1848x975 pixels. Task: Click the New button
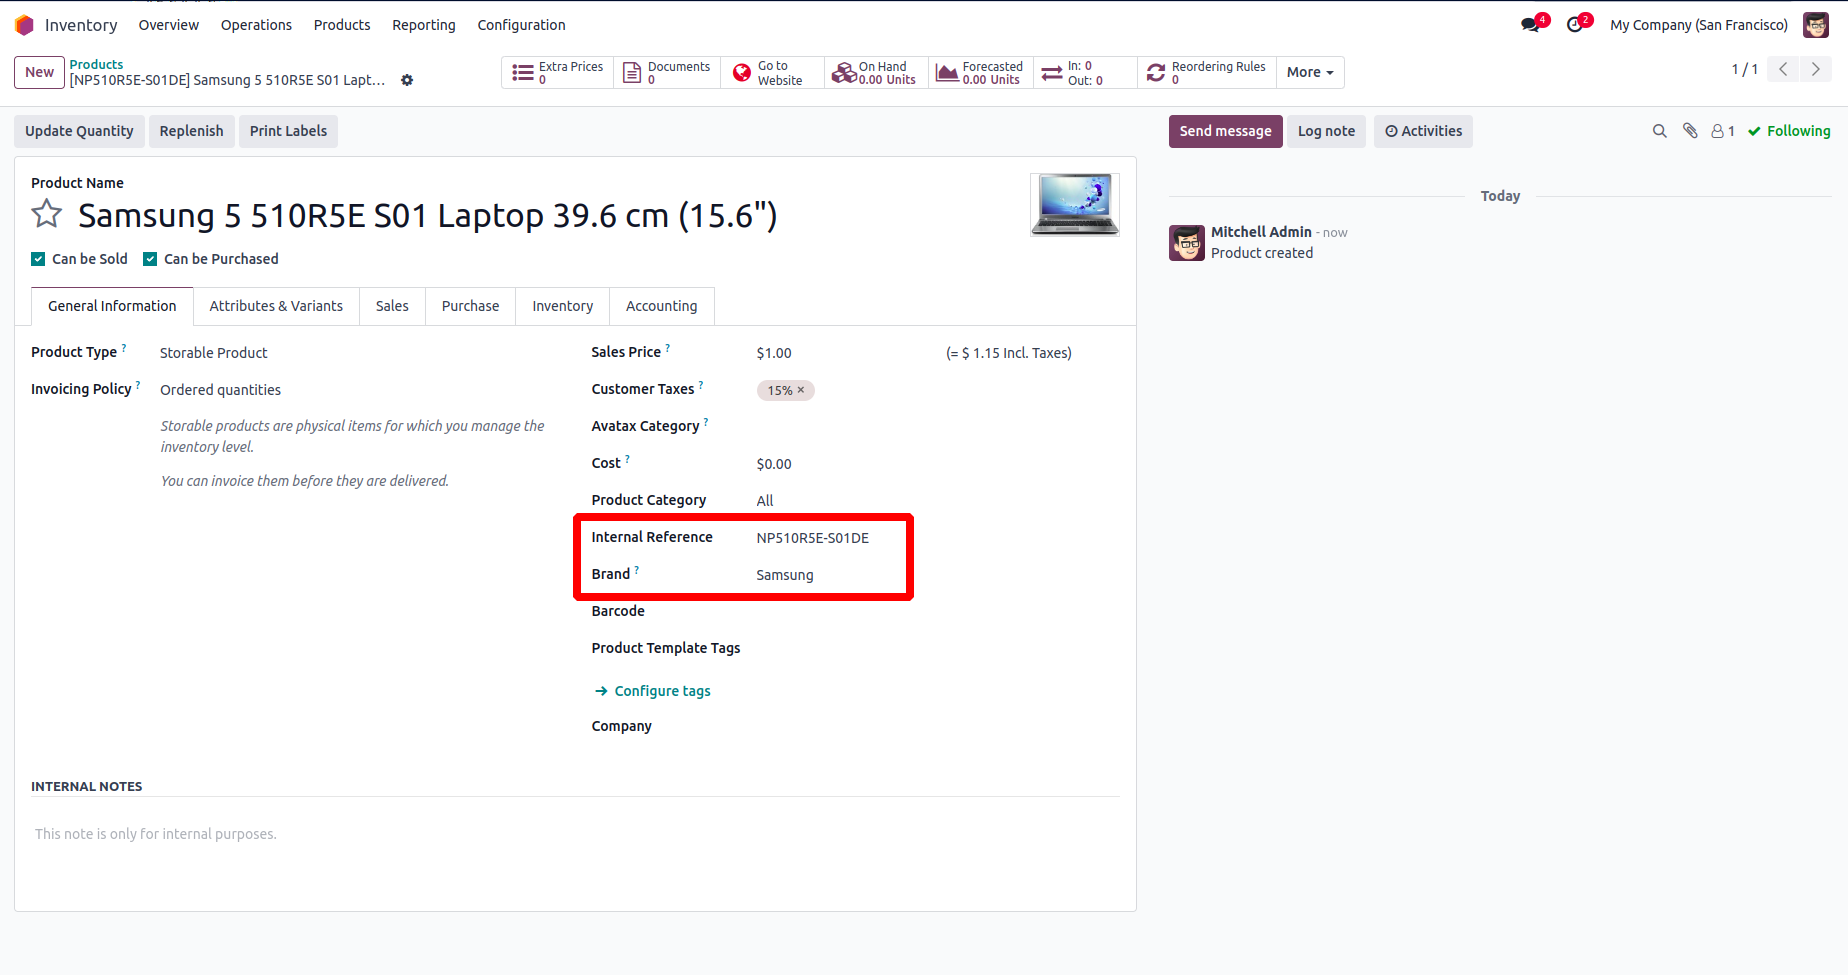(40, 72)
